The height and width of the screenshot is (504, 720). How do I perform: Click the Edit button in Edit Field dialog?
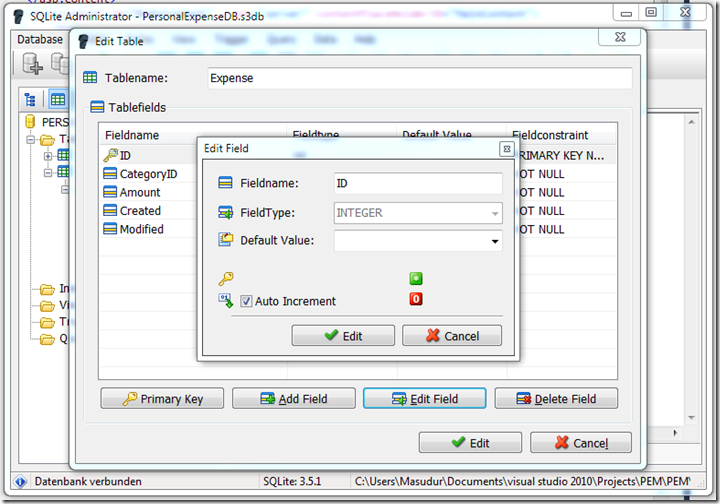(343, 336)
